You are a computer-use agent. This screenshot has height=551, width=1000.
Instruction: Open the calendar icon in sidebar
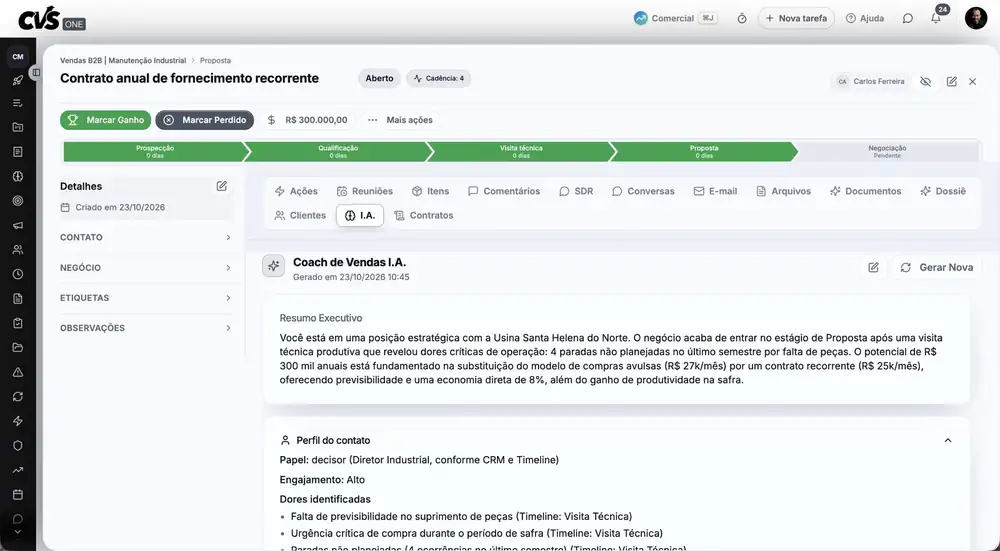click(18, 494)
